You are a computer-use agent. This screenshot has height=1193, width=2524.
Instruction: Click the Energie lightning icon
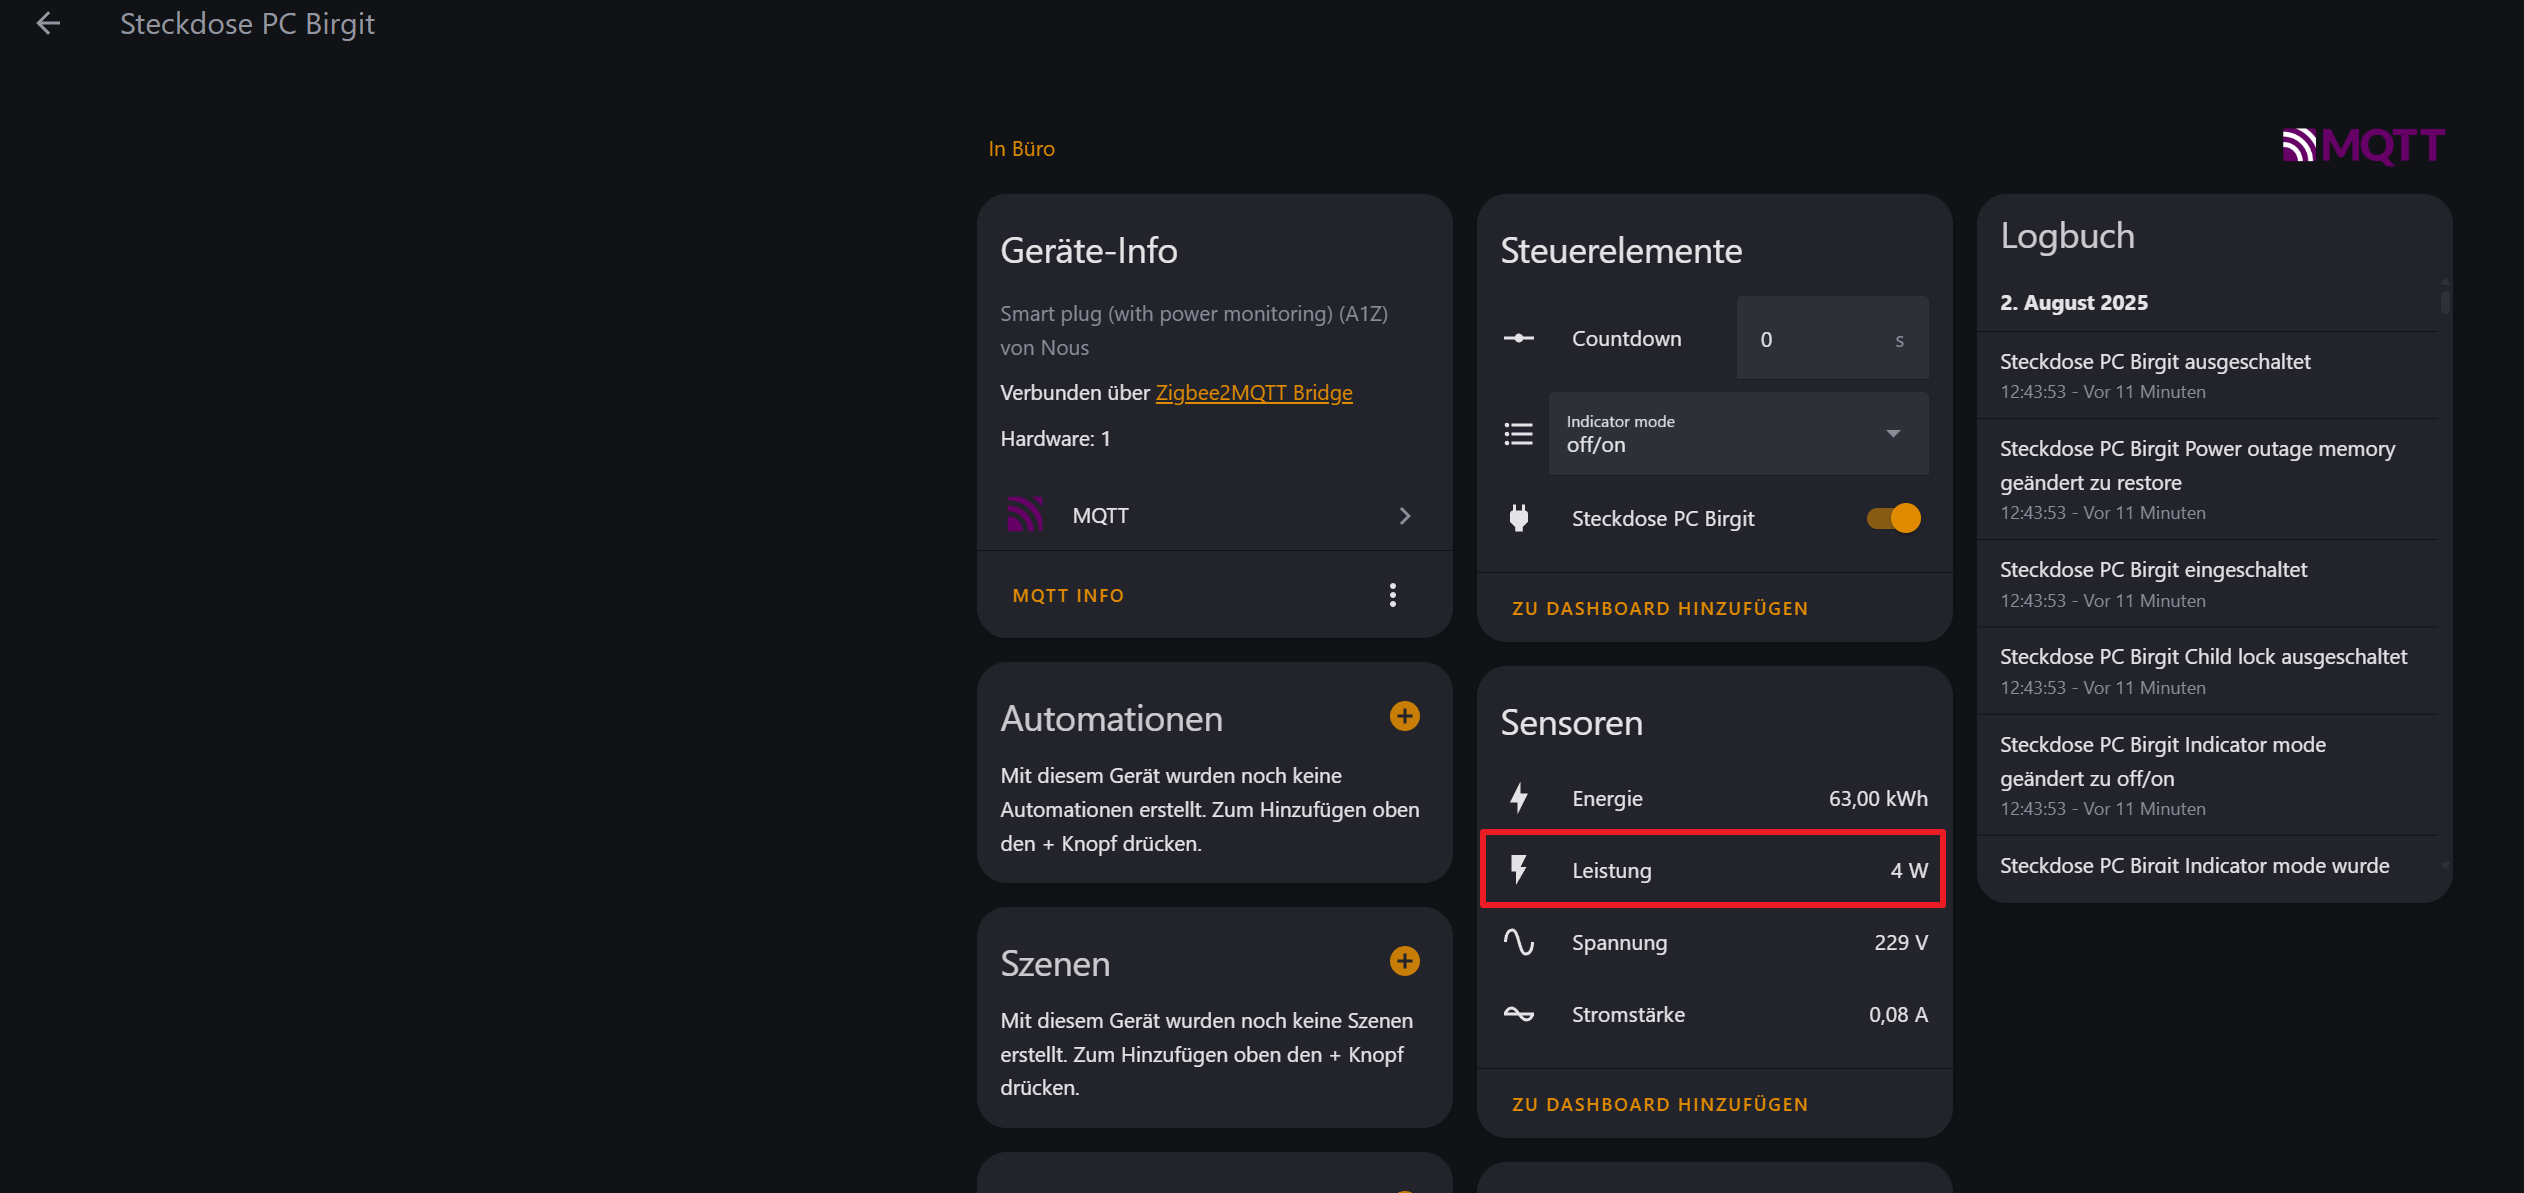[x=1519, y=797]
